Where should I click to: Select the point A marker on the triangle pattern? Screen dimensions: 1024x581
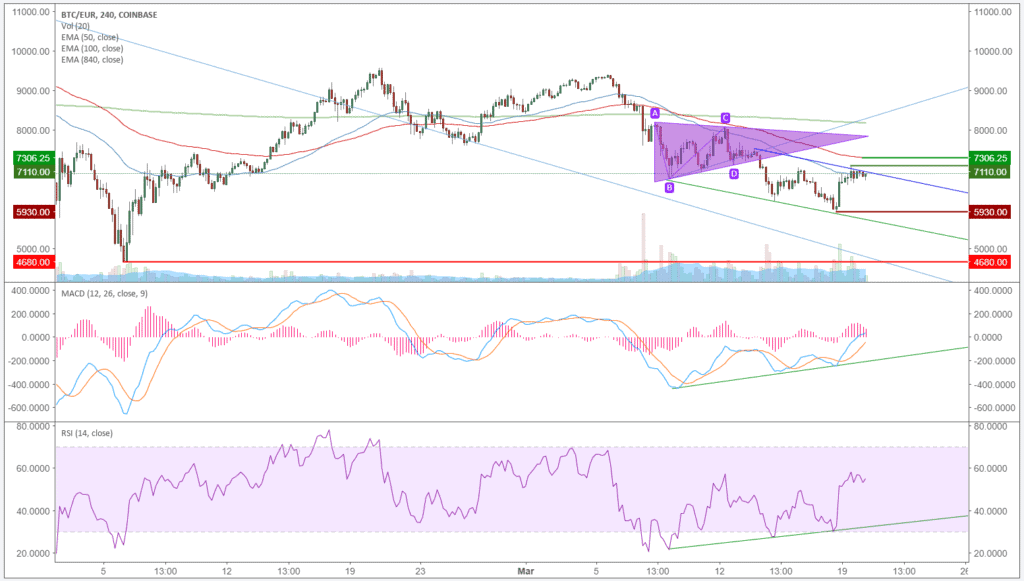click(655, 113)
